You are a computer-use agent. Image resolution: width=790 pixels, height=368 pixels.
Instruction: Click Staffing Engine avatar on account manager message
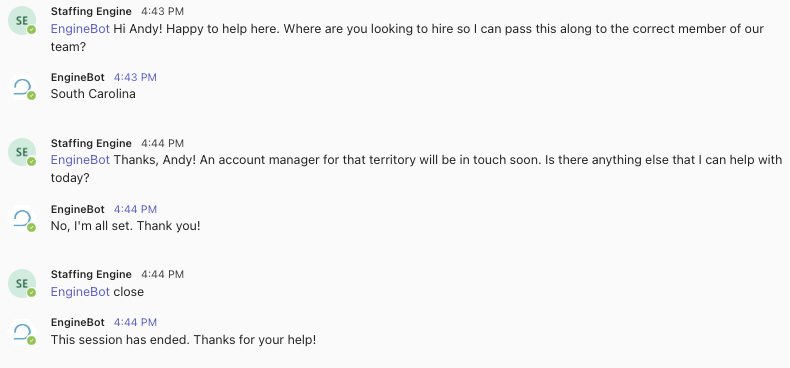point(22,152)
